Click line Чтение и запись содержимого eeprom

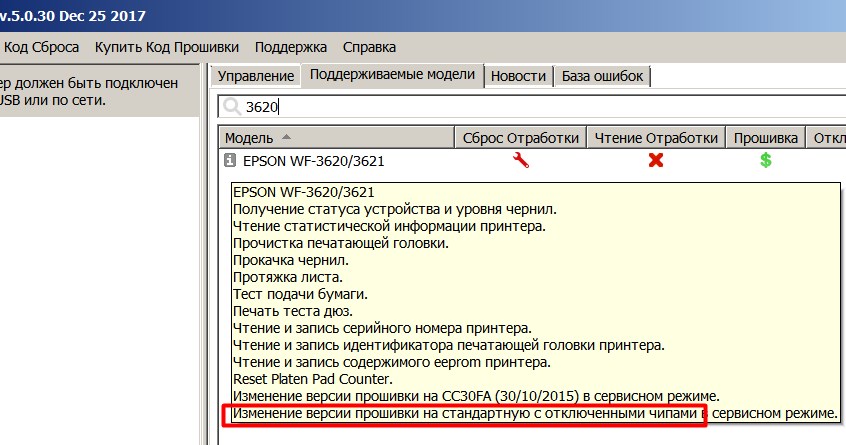click(x=392, y=362)
